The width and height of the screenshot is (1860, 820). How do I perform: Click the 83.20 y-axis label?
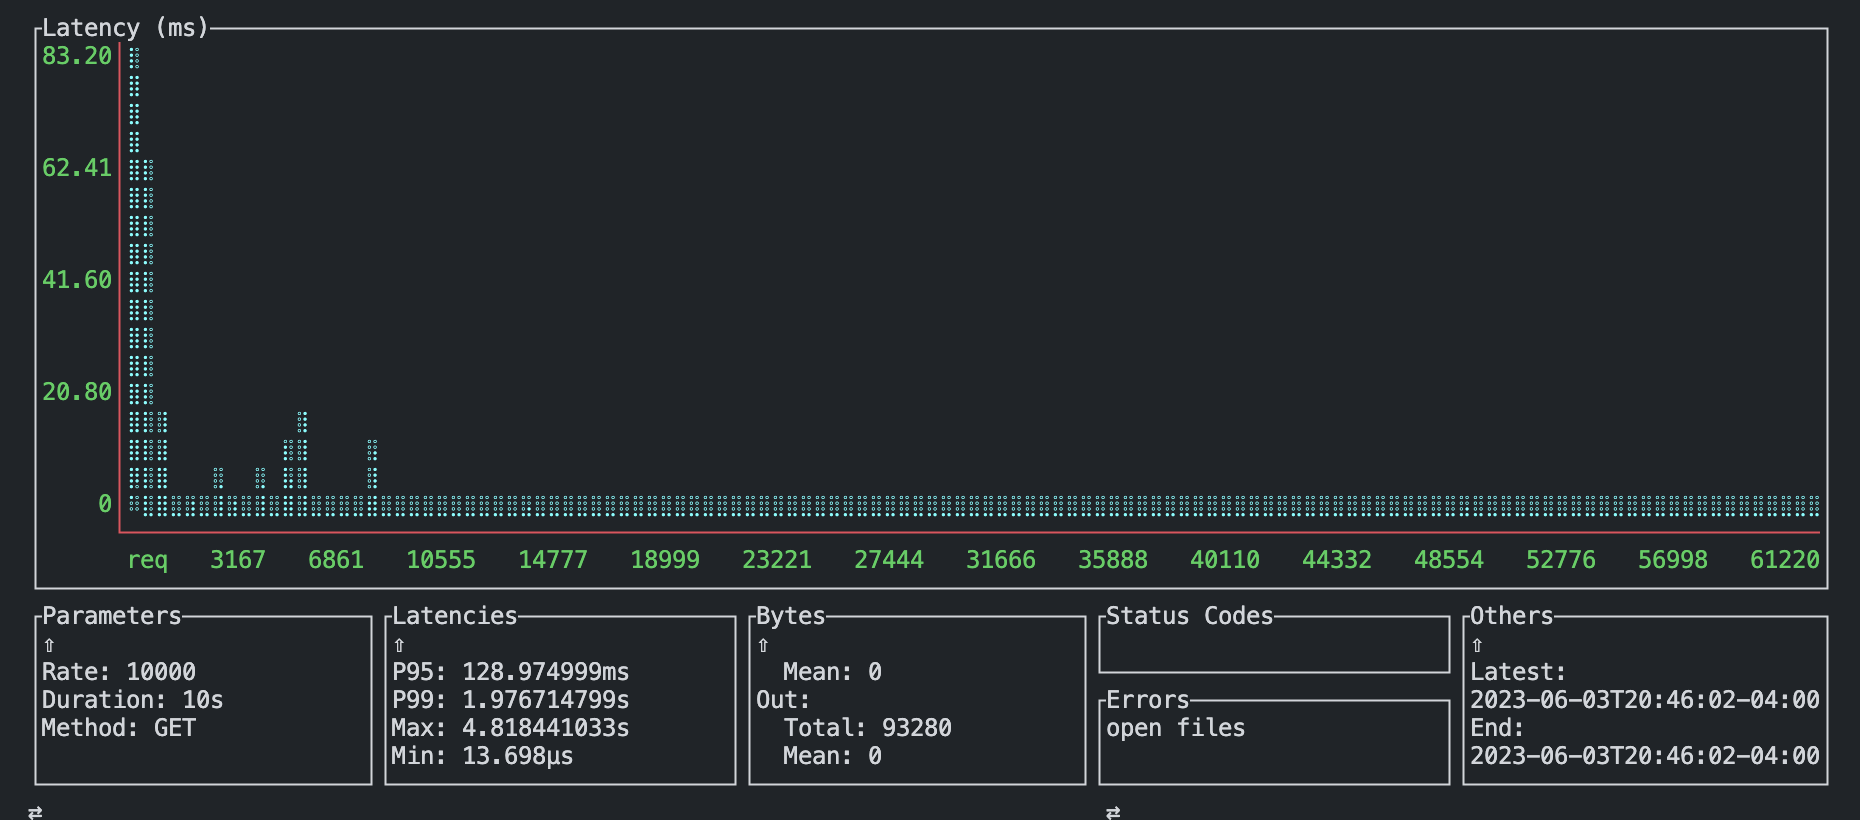pyautogui.click(x=77, y=56)
